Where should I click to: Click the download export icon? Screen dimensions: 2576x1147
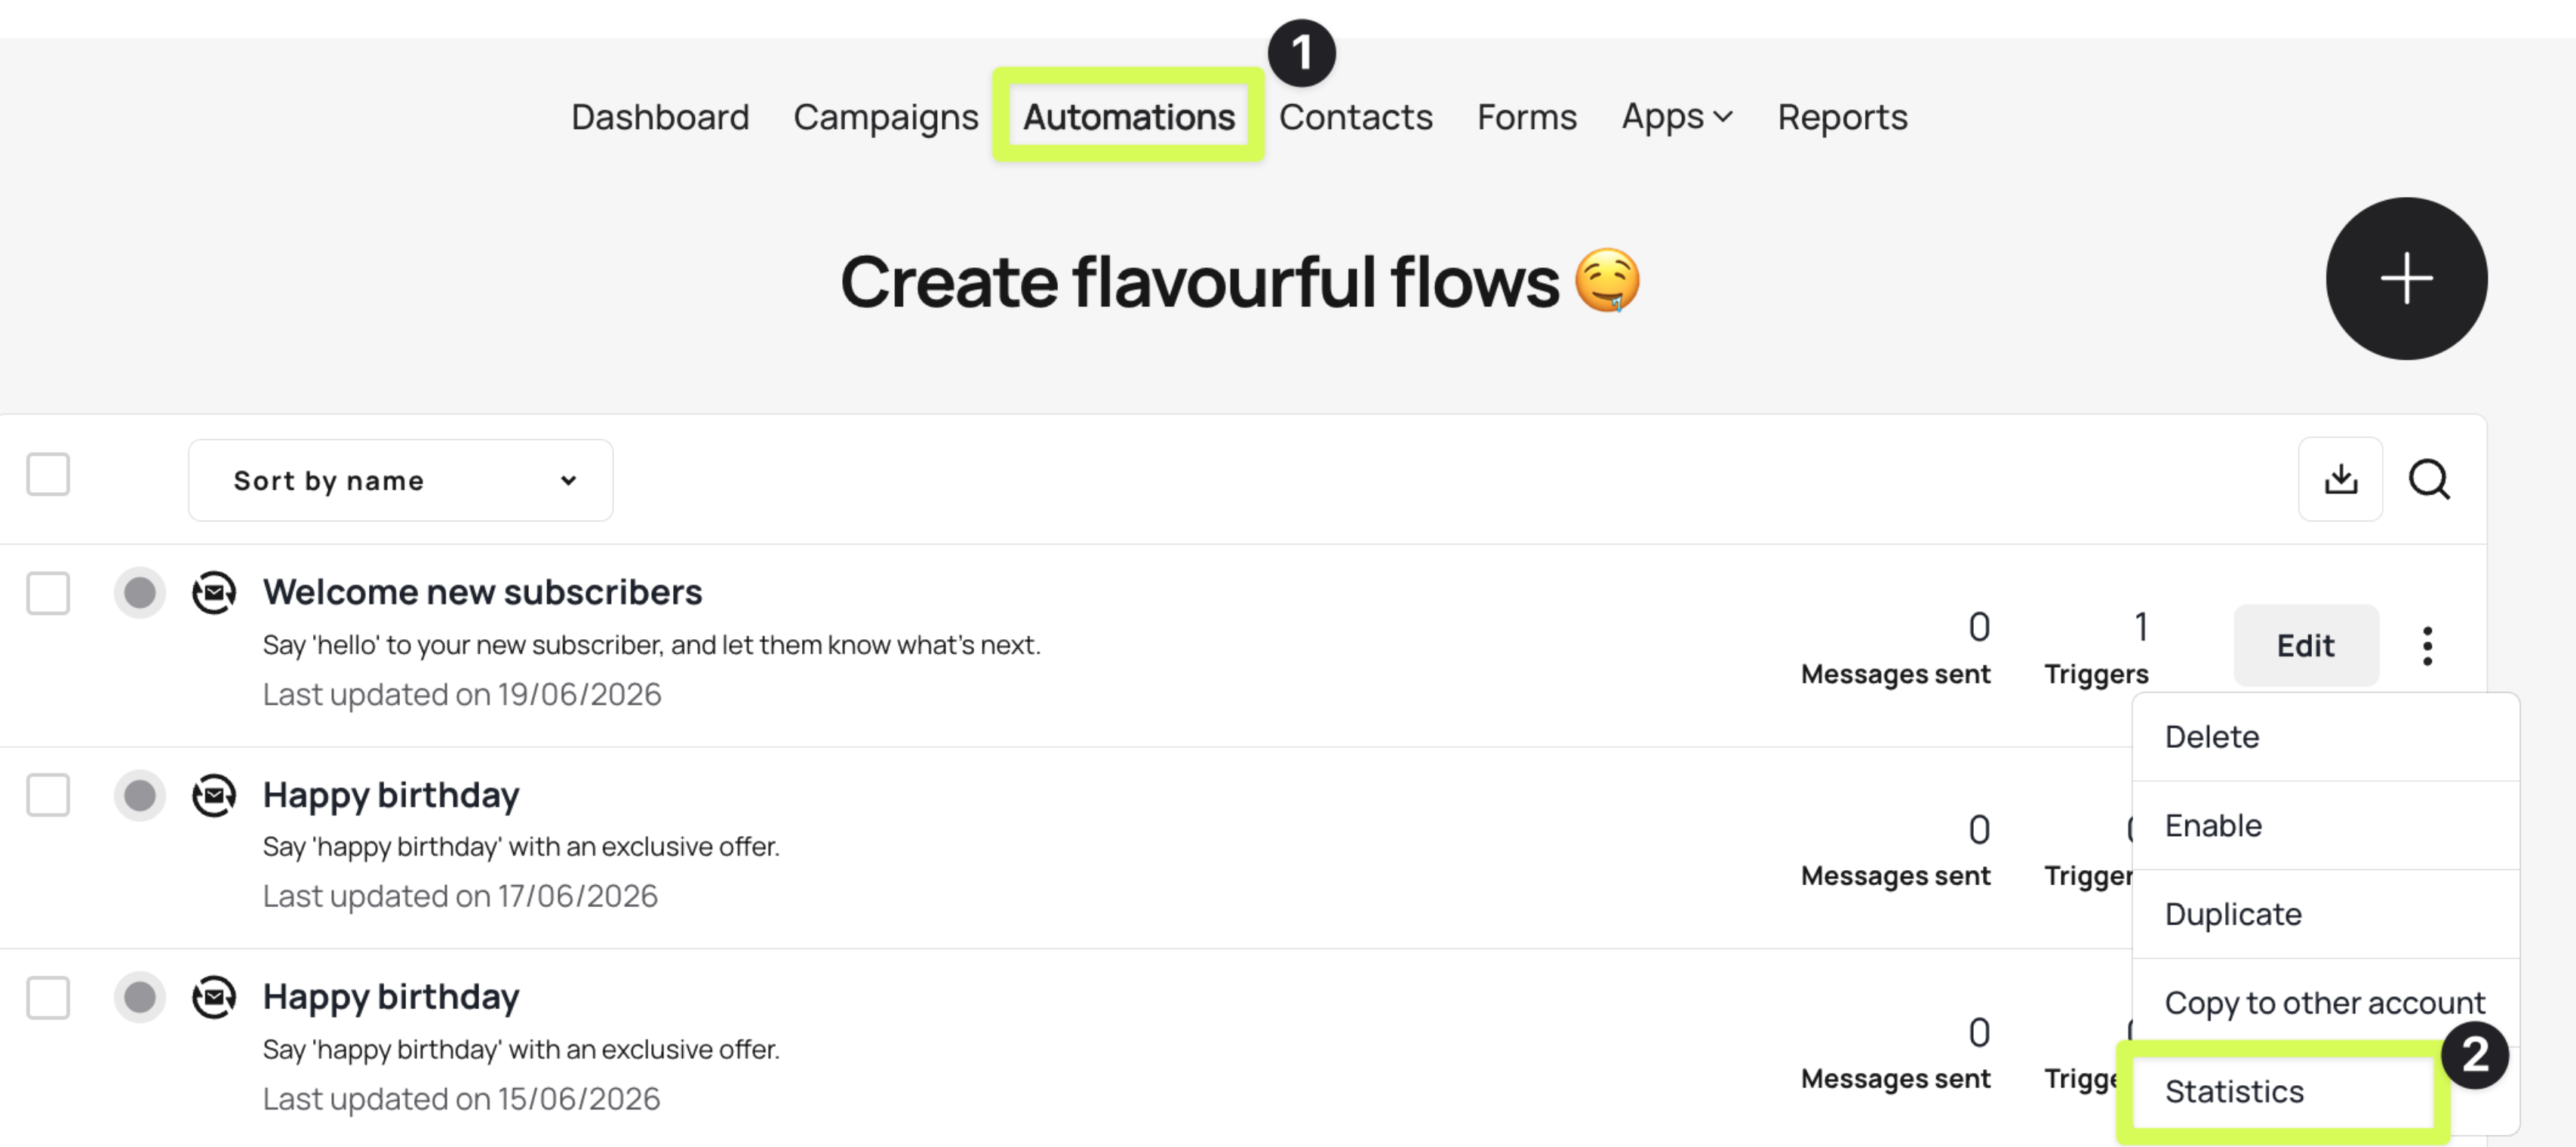(2340, 479)
